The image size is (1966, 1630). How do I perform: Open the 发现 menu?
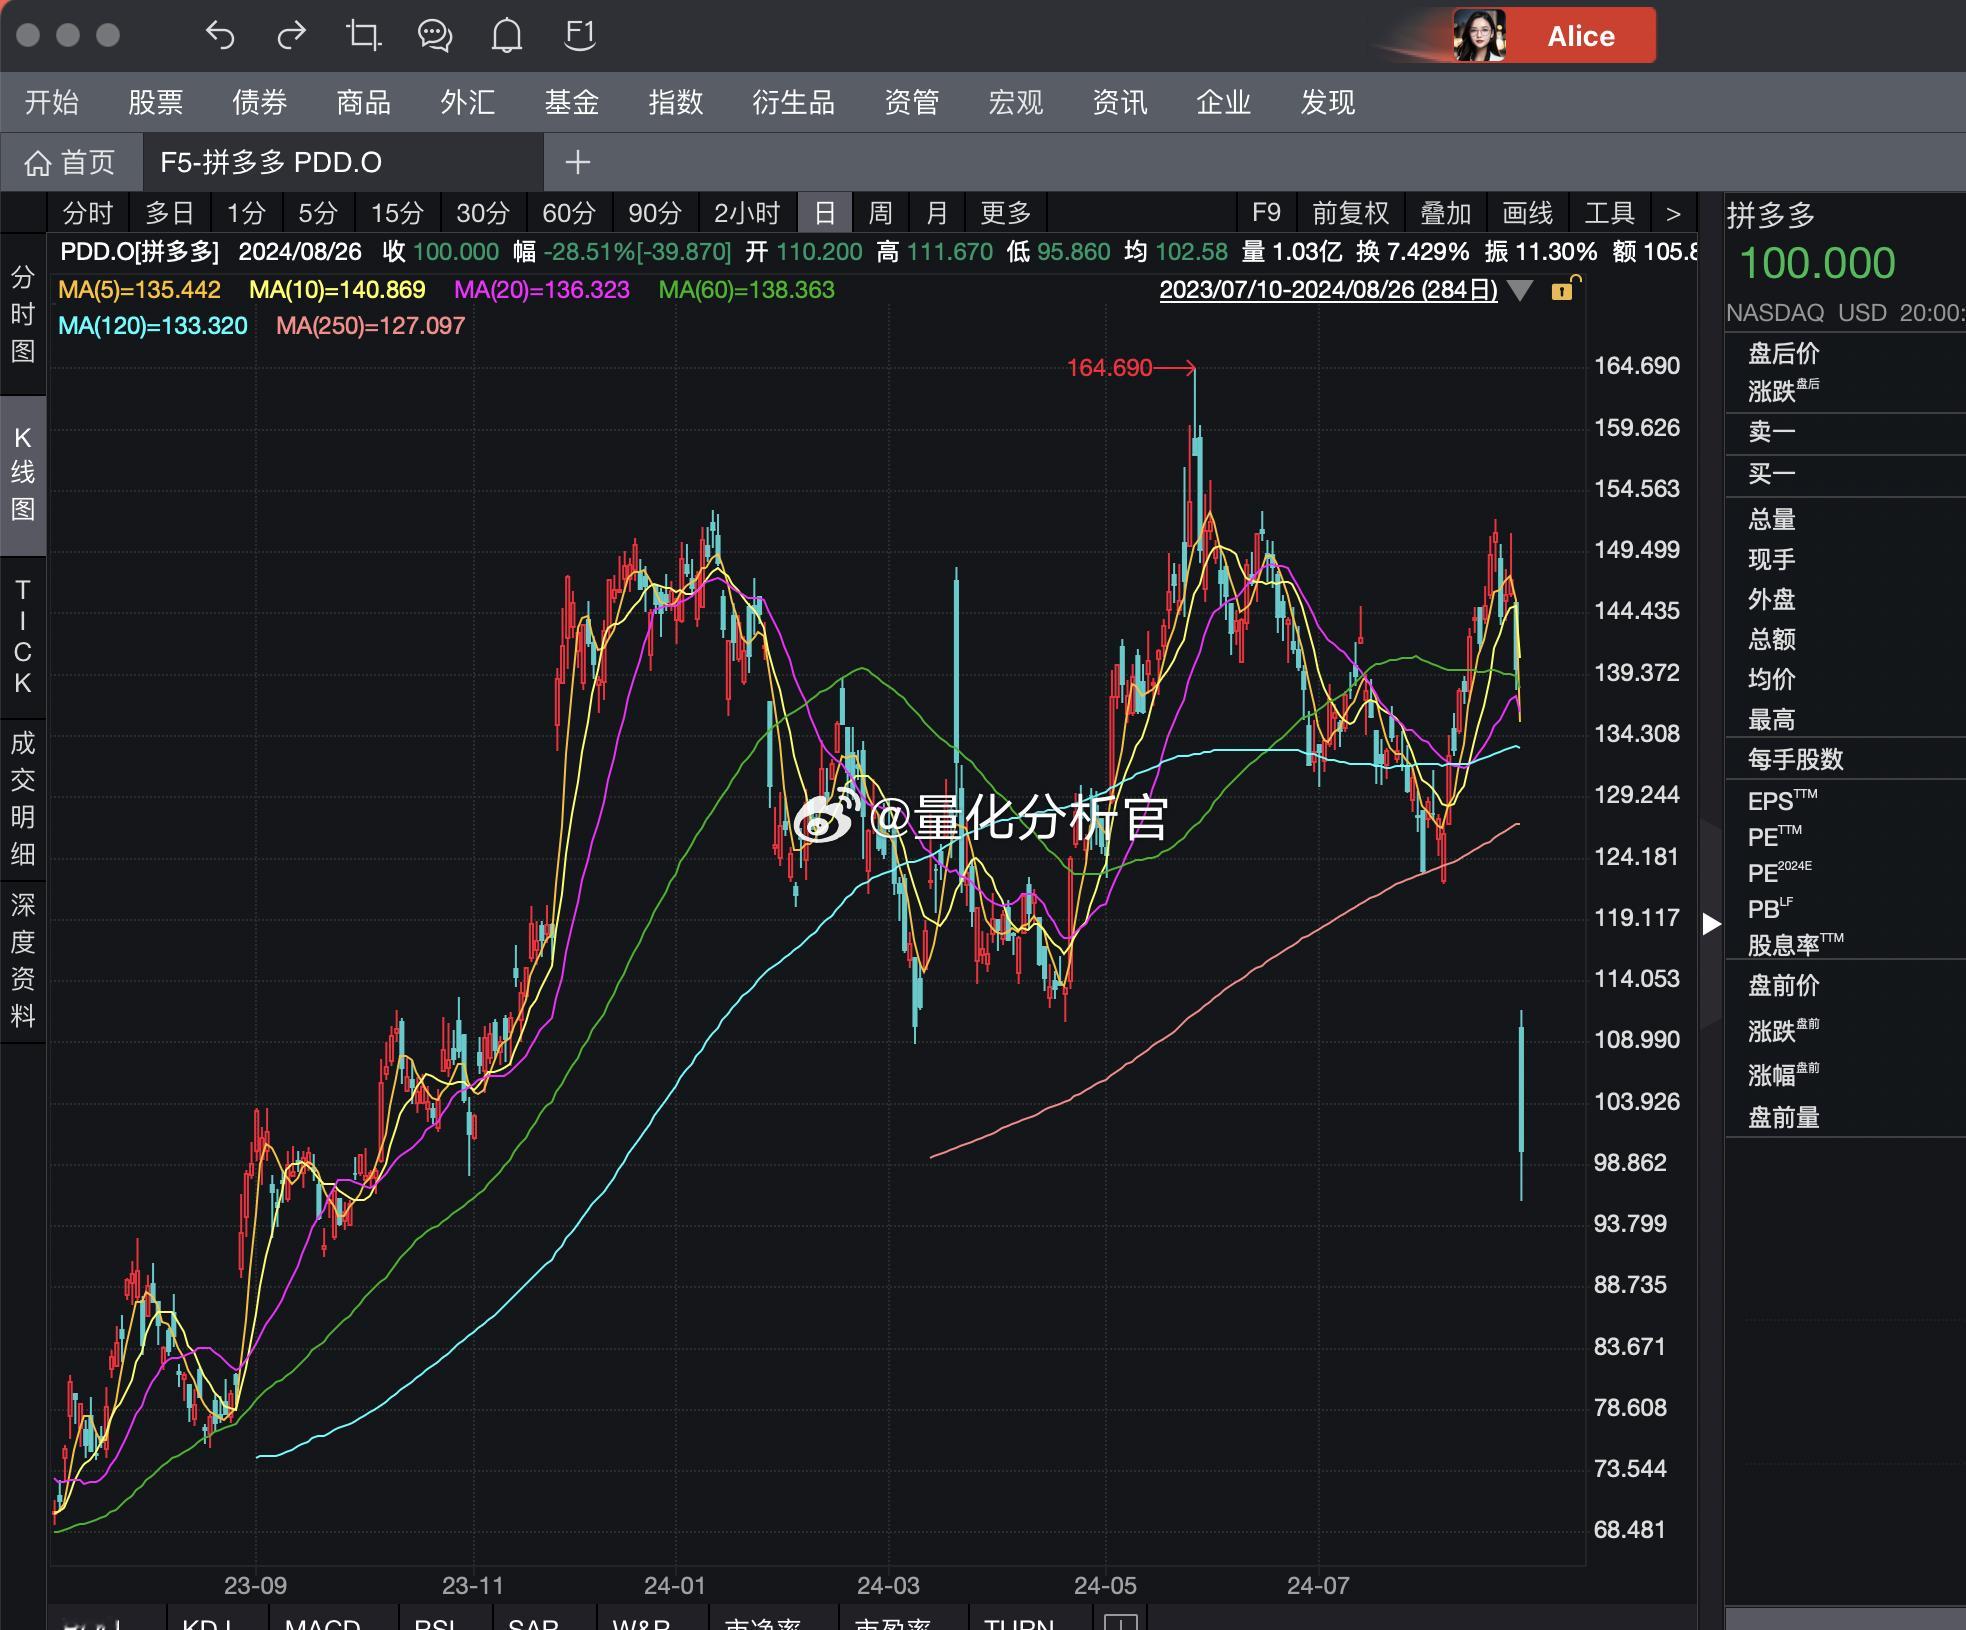(1328, 102)
